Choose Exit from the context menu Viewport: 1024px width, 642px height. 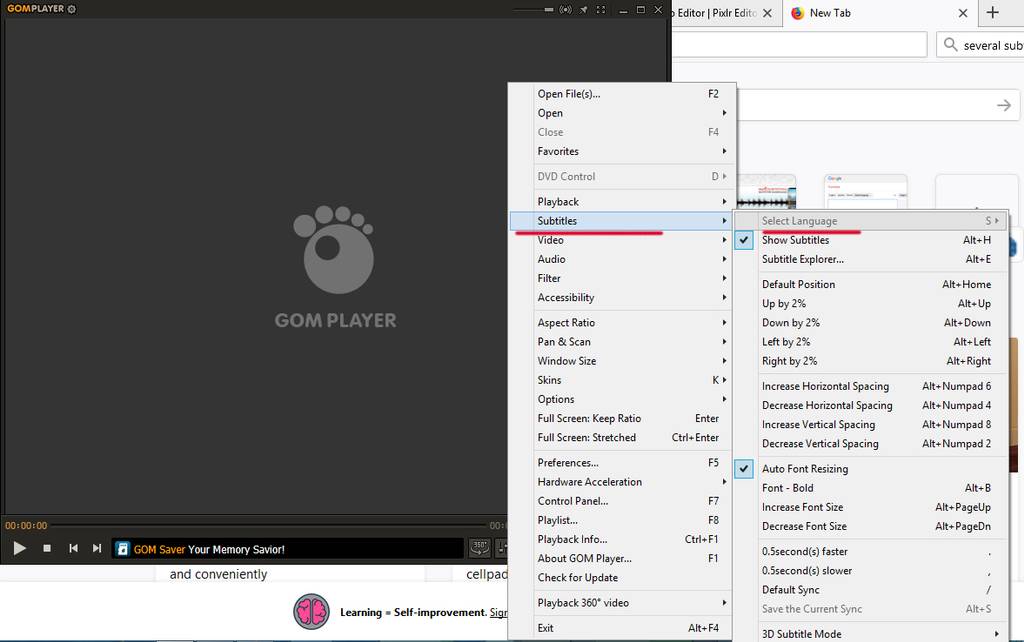[x=622, y=628]
